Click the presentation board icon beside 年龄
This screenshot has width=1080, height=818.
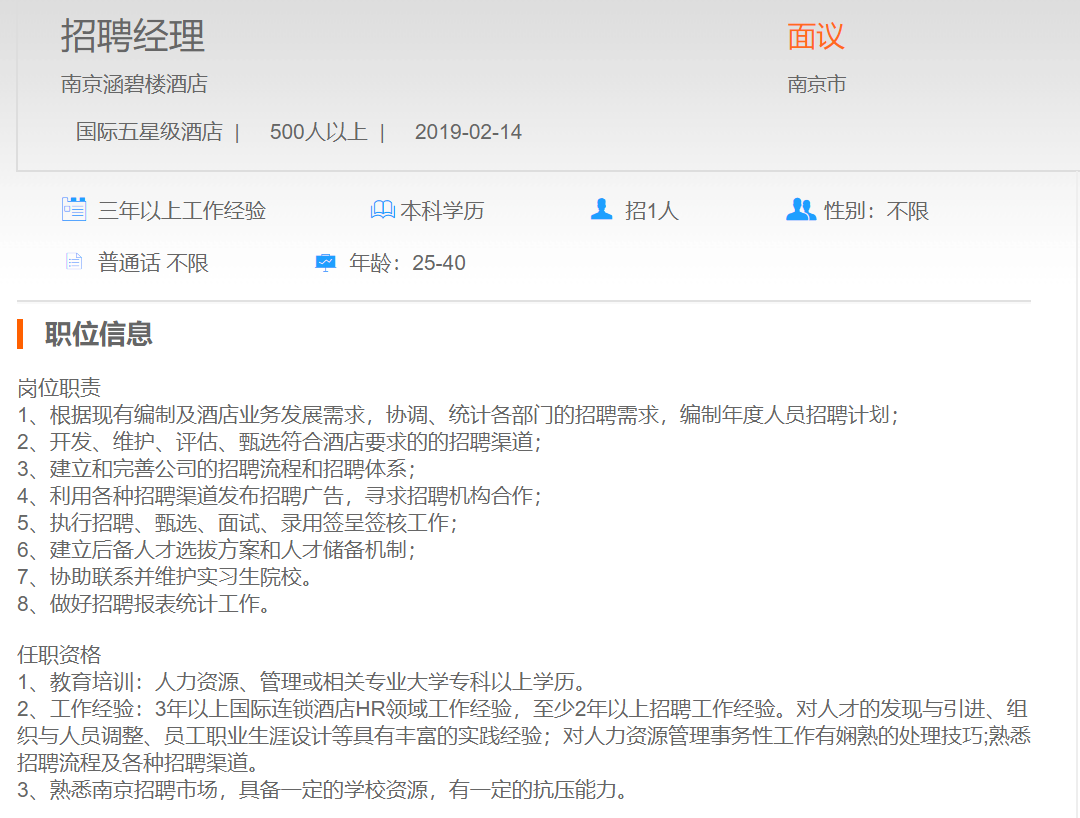click(x=326, y=263)
